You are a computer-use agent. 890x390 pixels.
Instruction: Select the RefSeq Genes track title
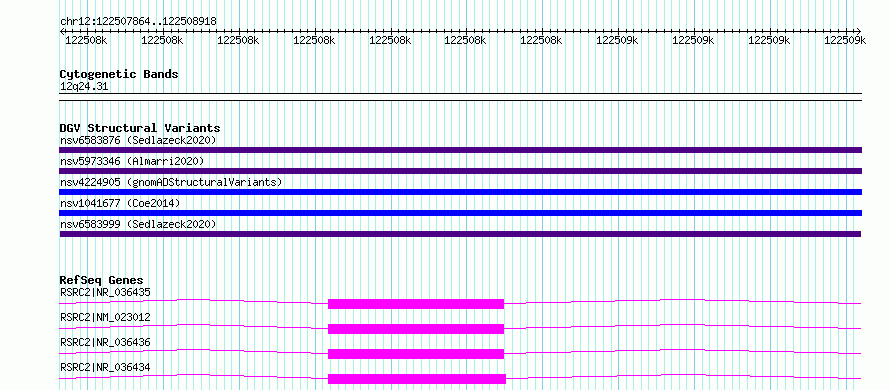coord(102,280)
